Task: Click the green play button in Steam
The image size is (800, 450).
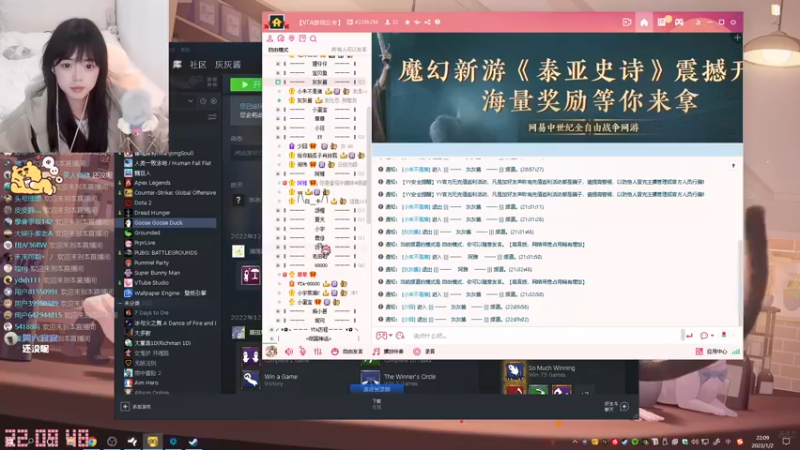Action: [246, 84]
